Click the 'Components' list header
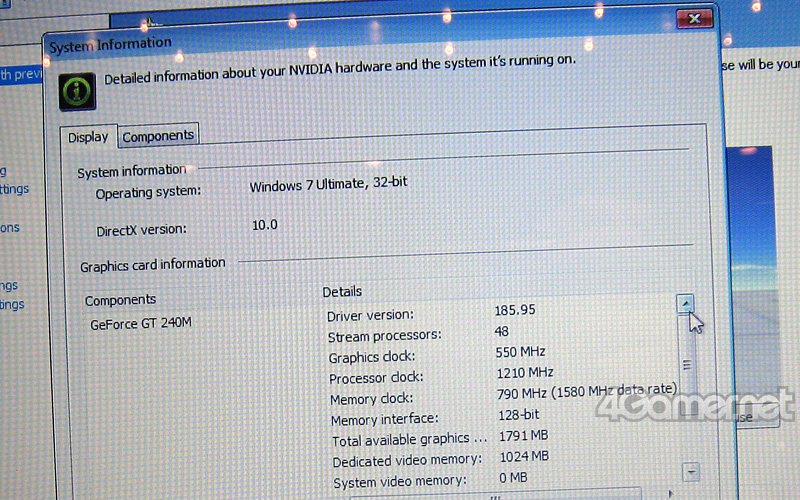The width and height of the screenshot is (800, 500). pos(120,300)
